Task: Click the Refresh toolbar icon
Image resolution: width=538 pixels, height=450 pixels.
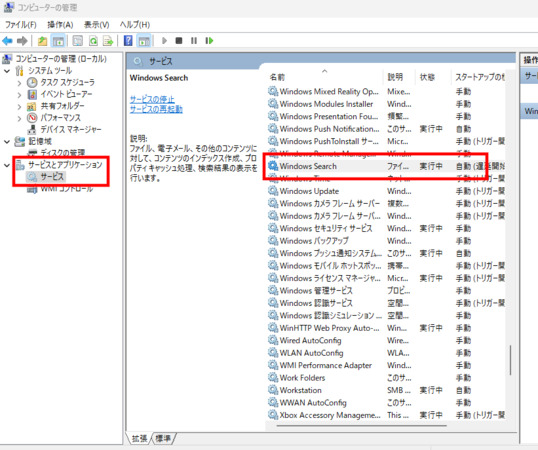Action: click(93, 41)
